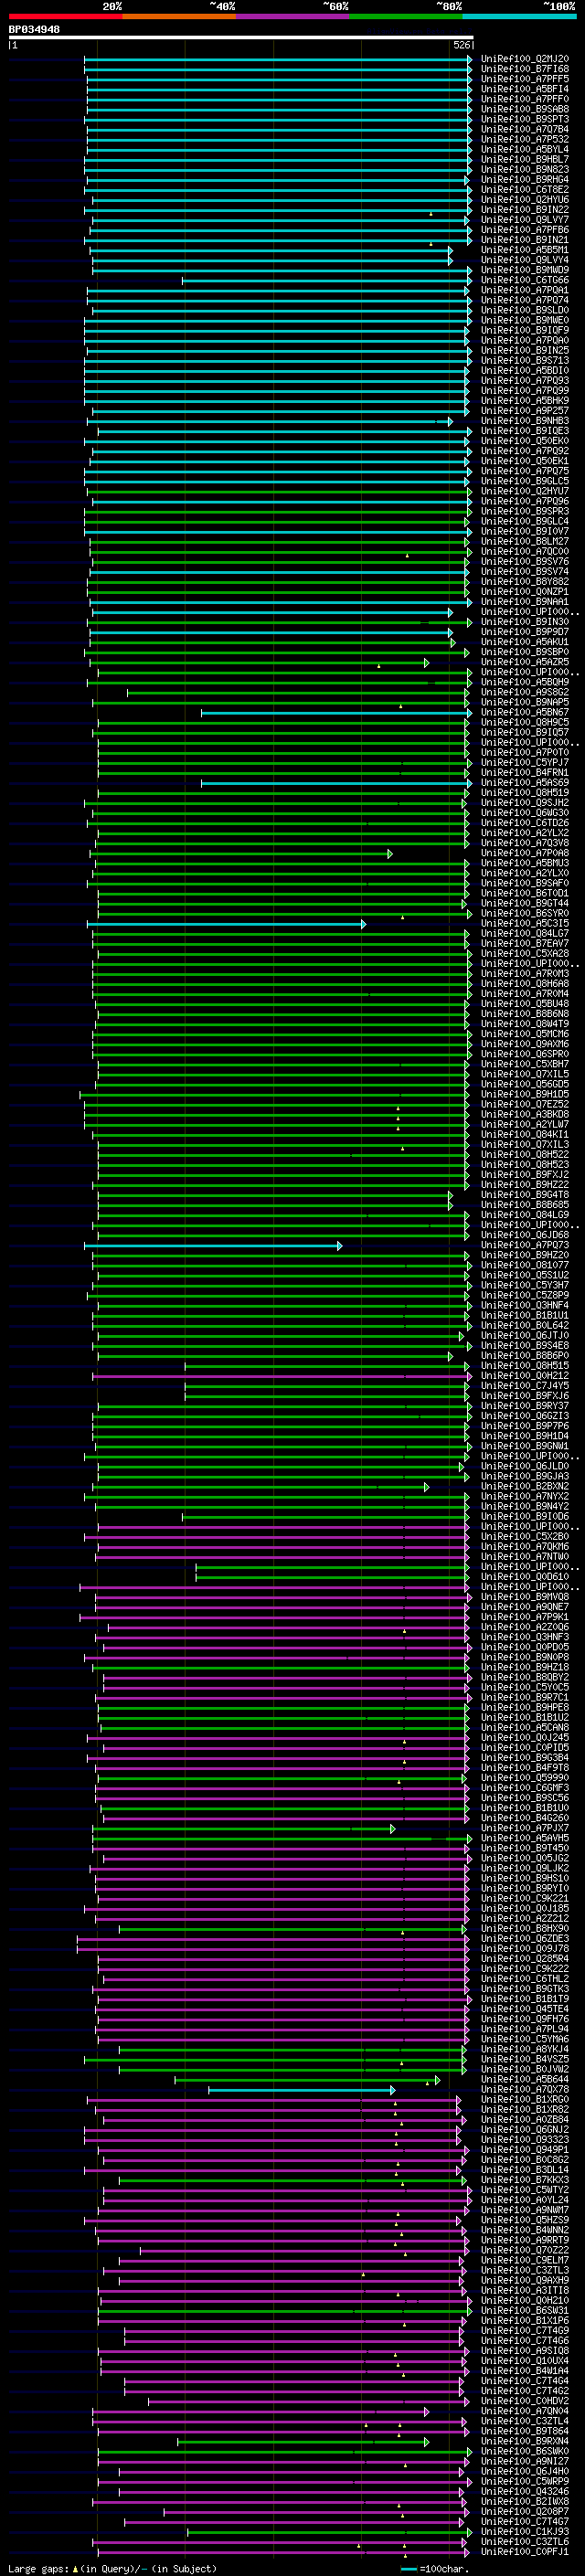Select hit label UniRef100_Q0H212

(x=525, y=1376)
